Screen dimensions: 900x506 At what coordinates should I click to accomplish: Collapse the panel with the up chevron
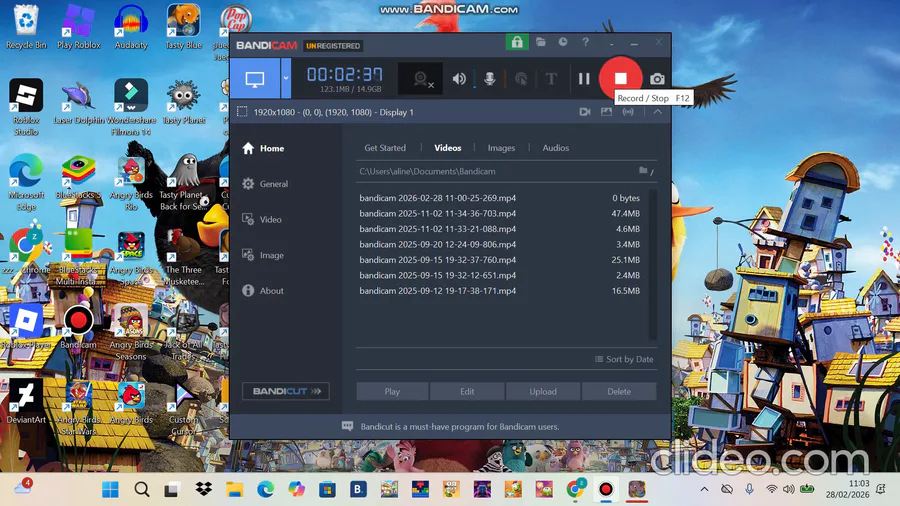658,112
